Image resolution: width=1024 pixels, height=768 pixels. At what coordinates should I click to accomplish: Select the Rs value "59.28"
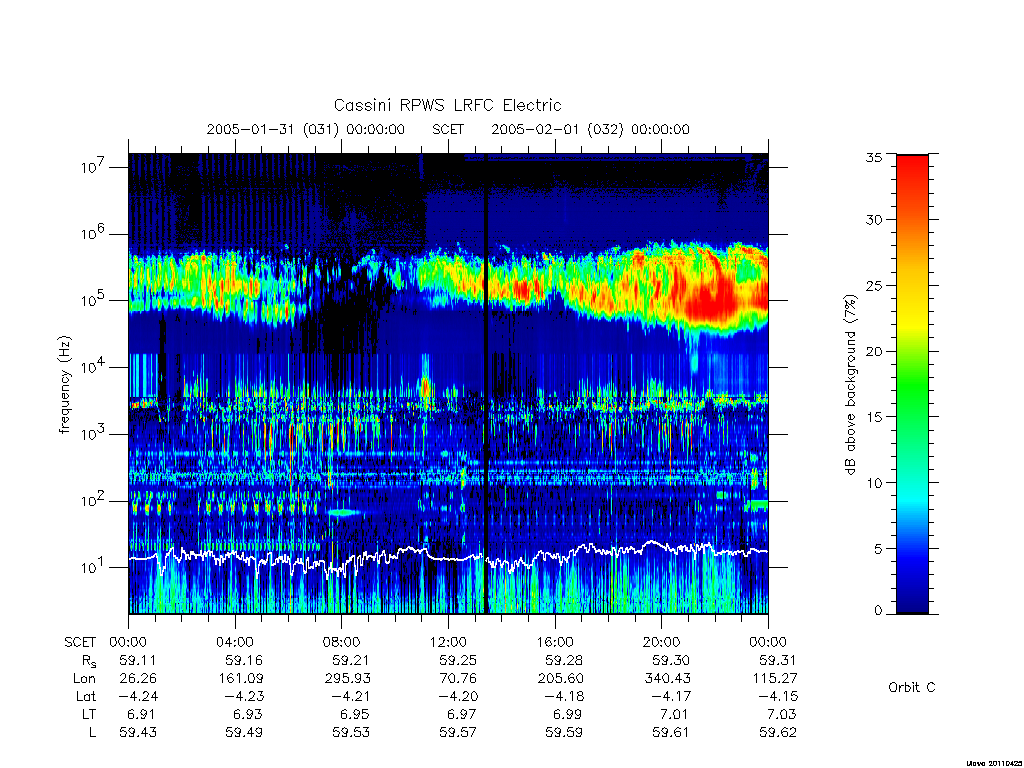tap(564, 660)
